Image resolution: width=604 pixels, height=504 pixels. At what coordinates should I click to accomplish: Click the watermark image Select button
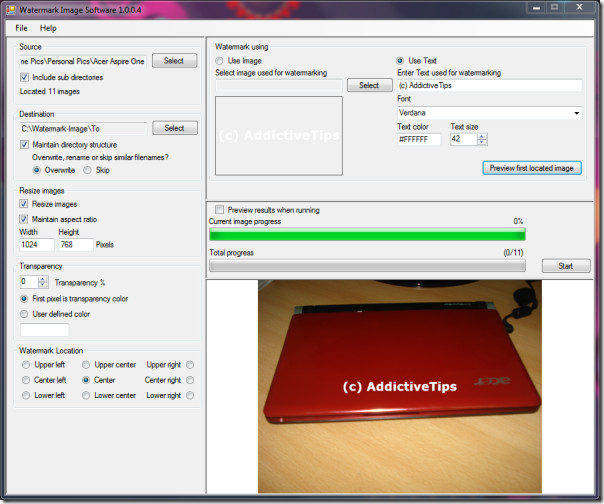369,85
